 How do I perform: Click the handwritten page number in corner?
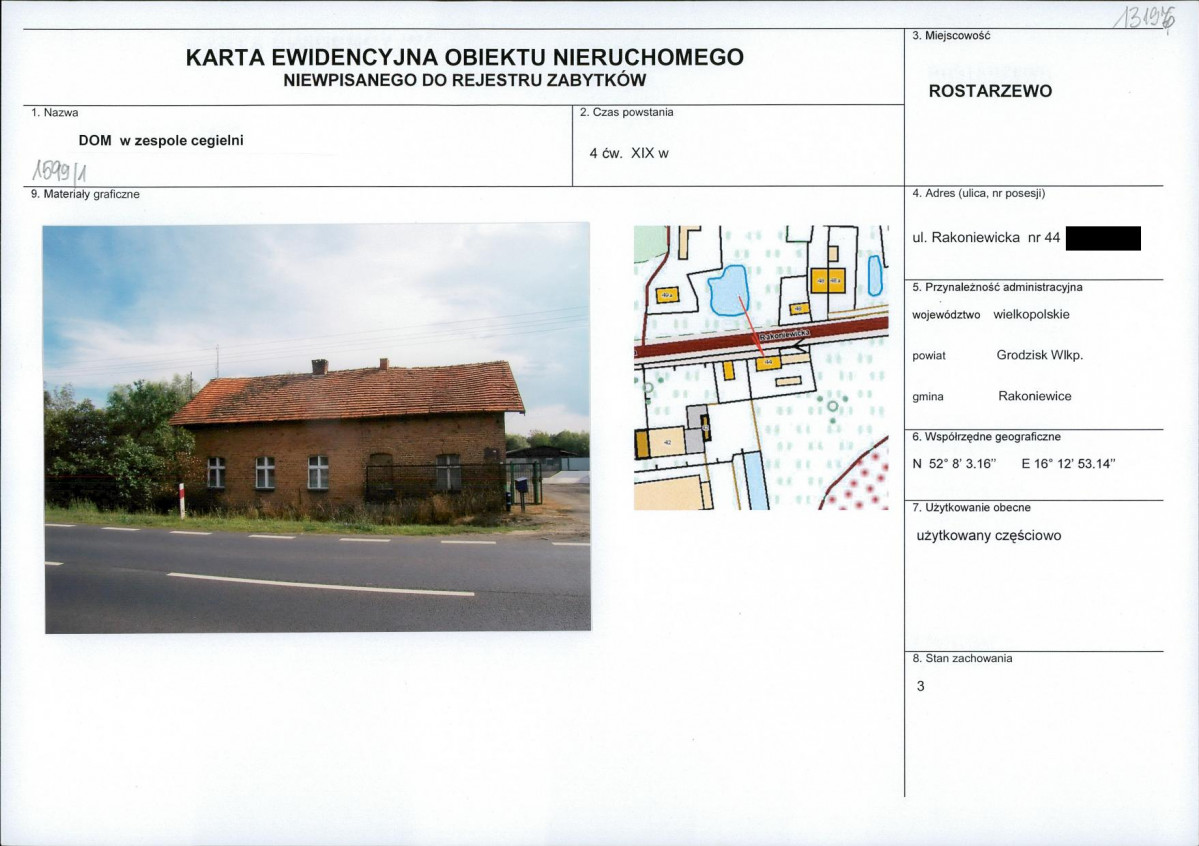[1143, 17]
